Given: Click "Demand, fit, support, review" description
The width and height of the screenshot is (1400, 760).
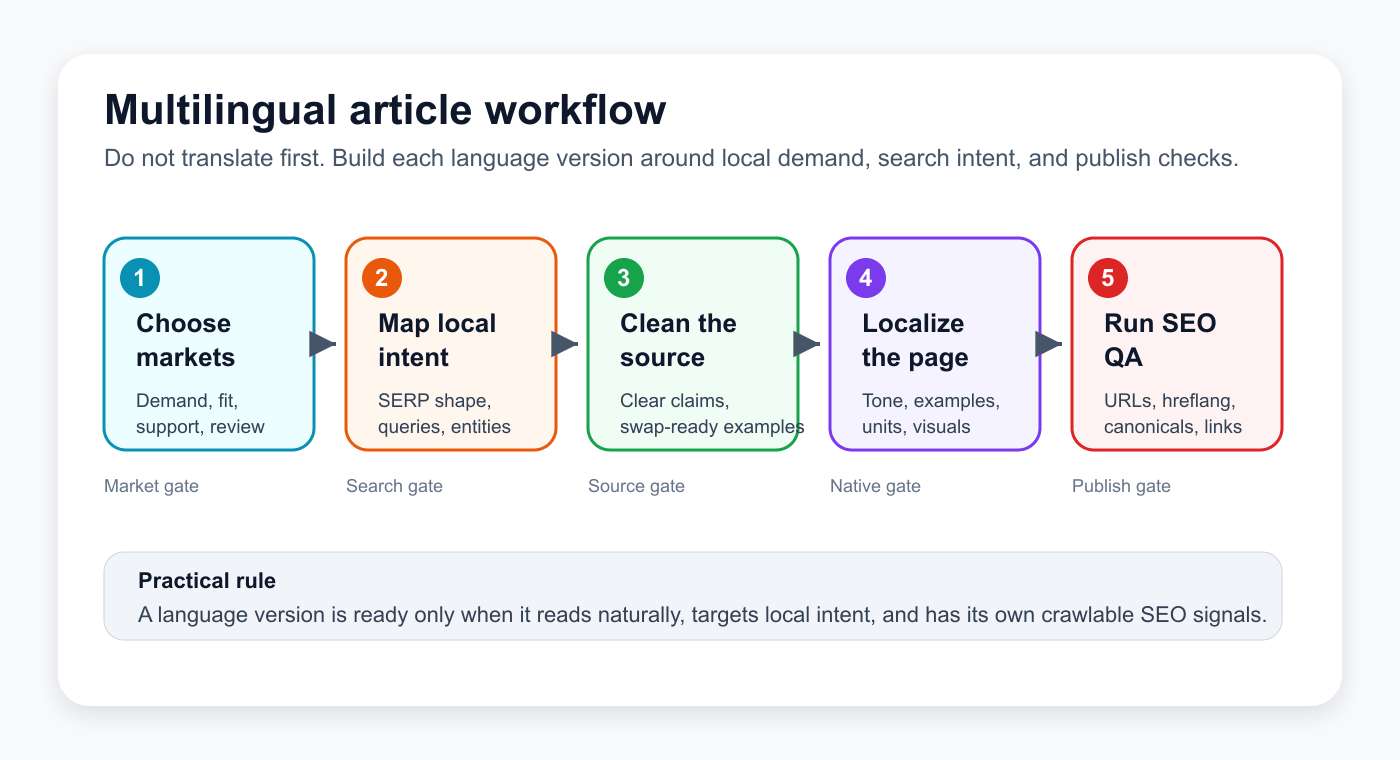Looking at the screenshot, I should [200, 414].
